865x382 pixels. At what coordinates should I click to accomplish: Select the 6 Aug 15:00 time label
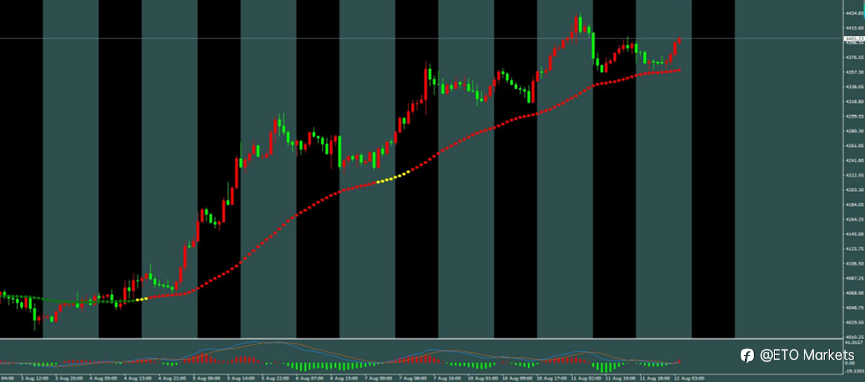pos(344,378)
